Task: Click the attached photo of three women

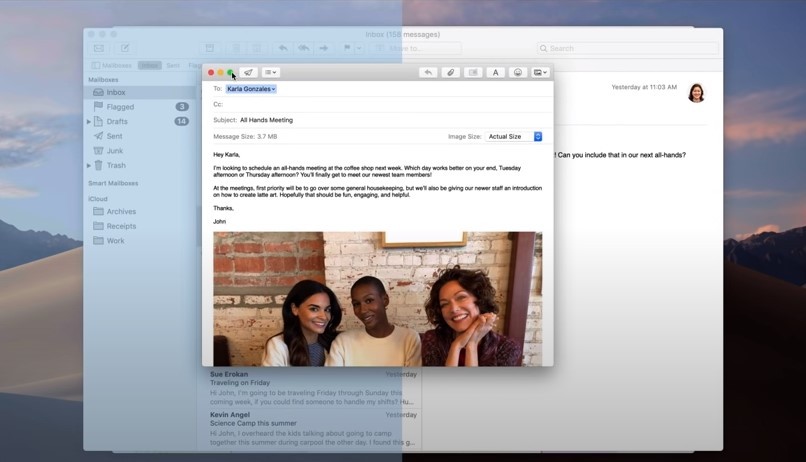Action: click(x=378, y=299)
